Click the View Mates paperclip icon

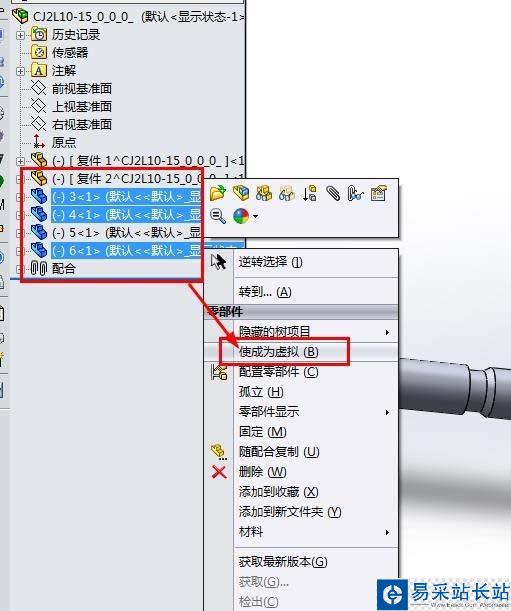click(332, 193)
